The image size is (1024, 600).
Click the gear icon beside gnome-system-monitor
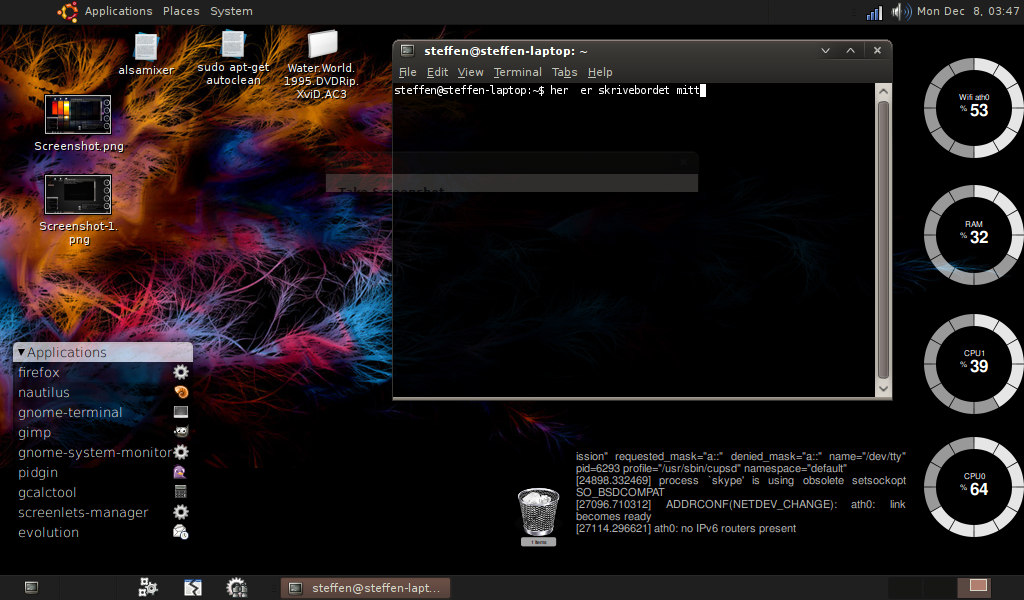pos(181,452)
